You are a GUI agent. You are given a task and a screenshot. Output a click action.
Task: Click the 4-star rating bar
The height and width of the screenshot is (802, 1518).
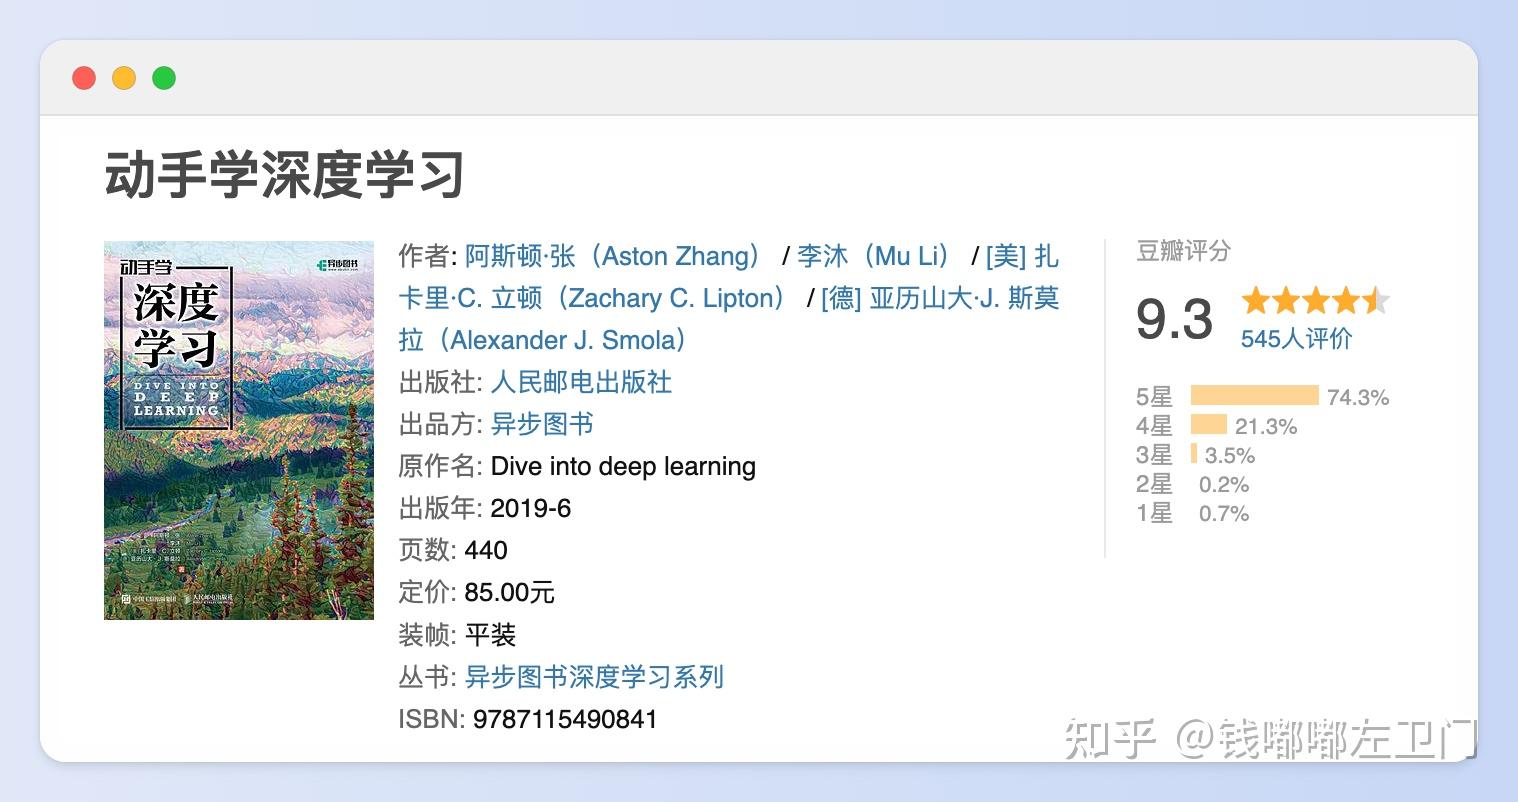click(x=1210, y=426)
